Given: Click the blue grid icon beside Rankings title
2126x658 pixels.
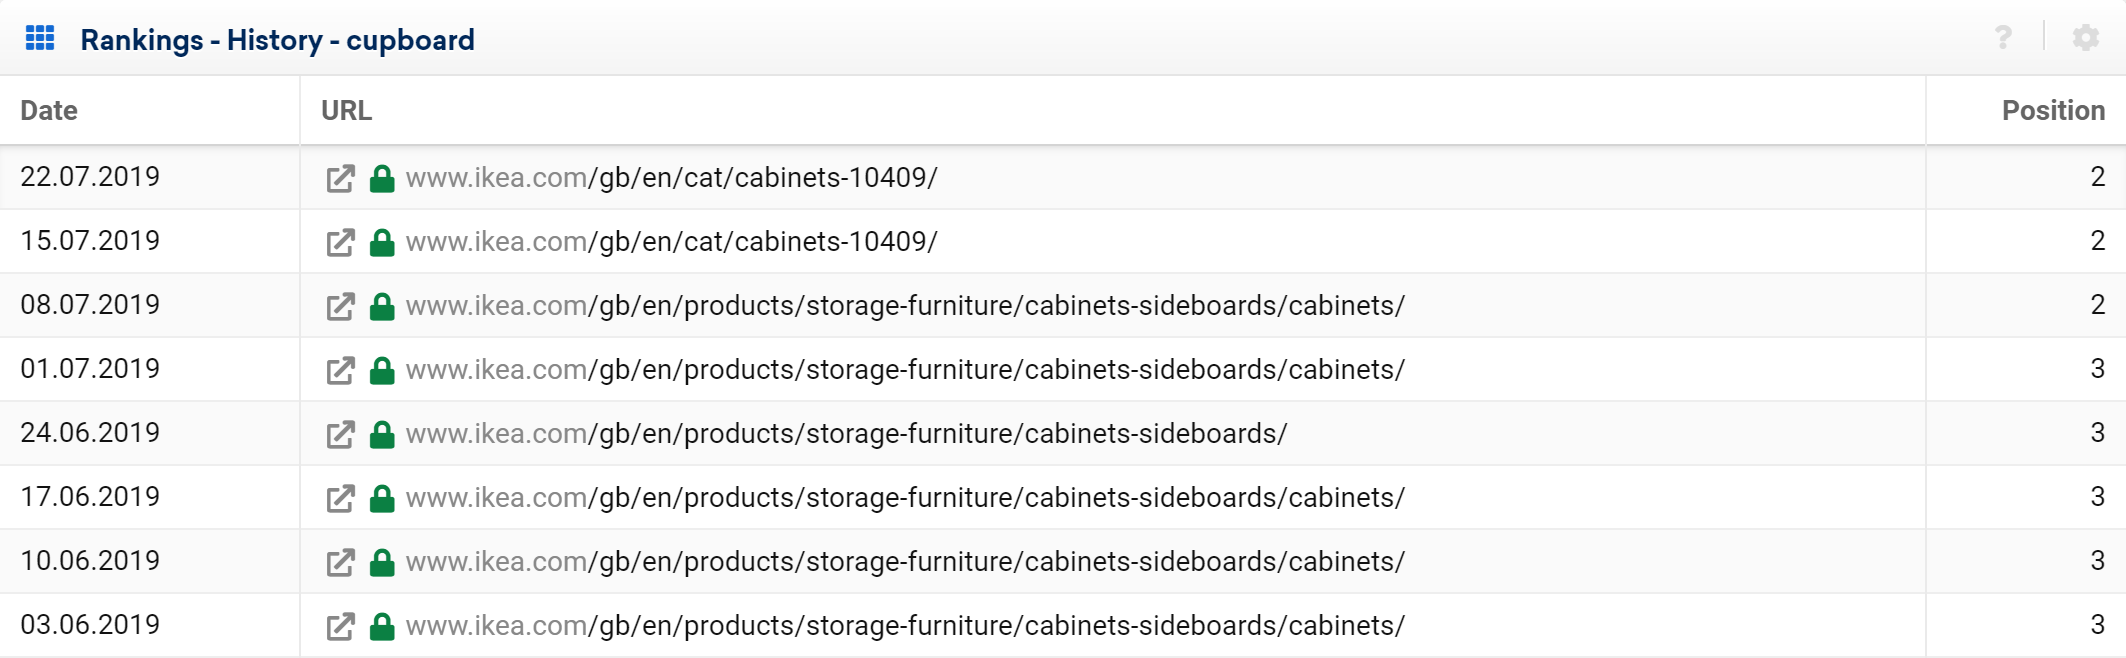Looking at the screenshot, I should [40, 38].
